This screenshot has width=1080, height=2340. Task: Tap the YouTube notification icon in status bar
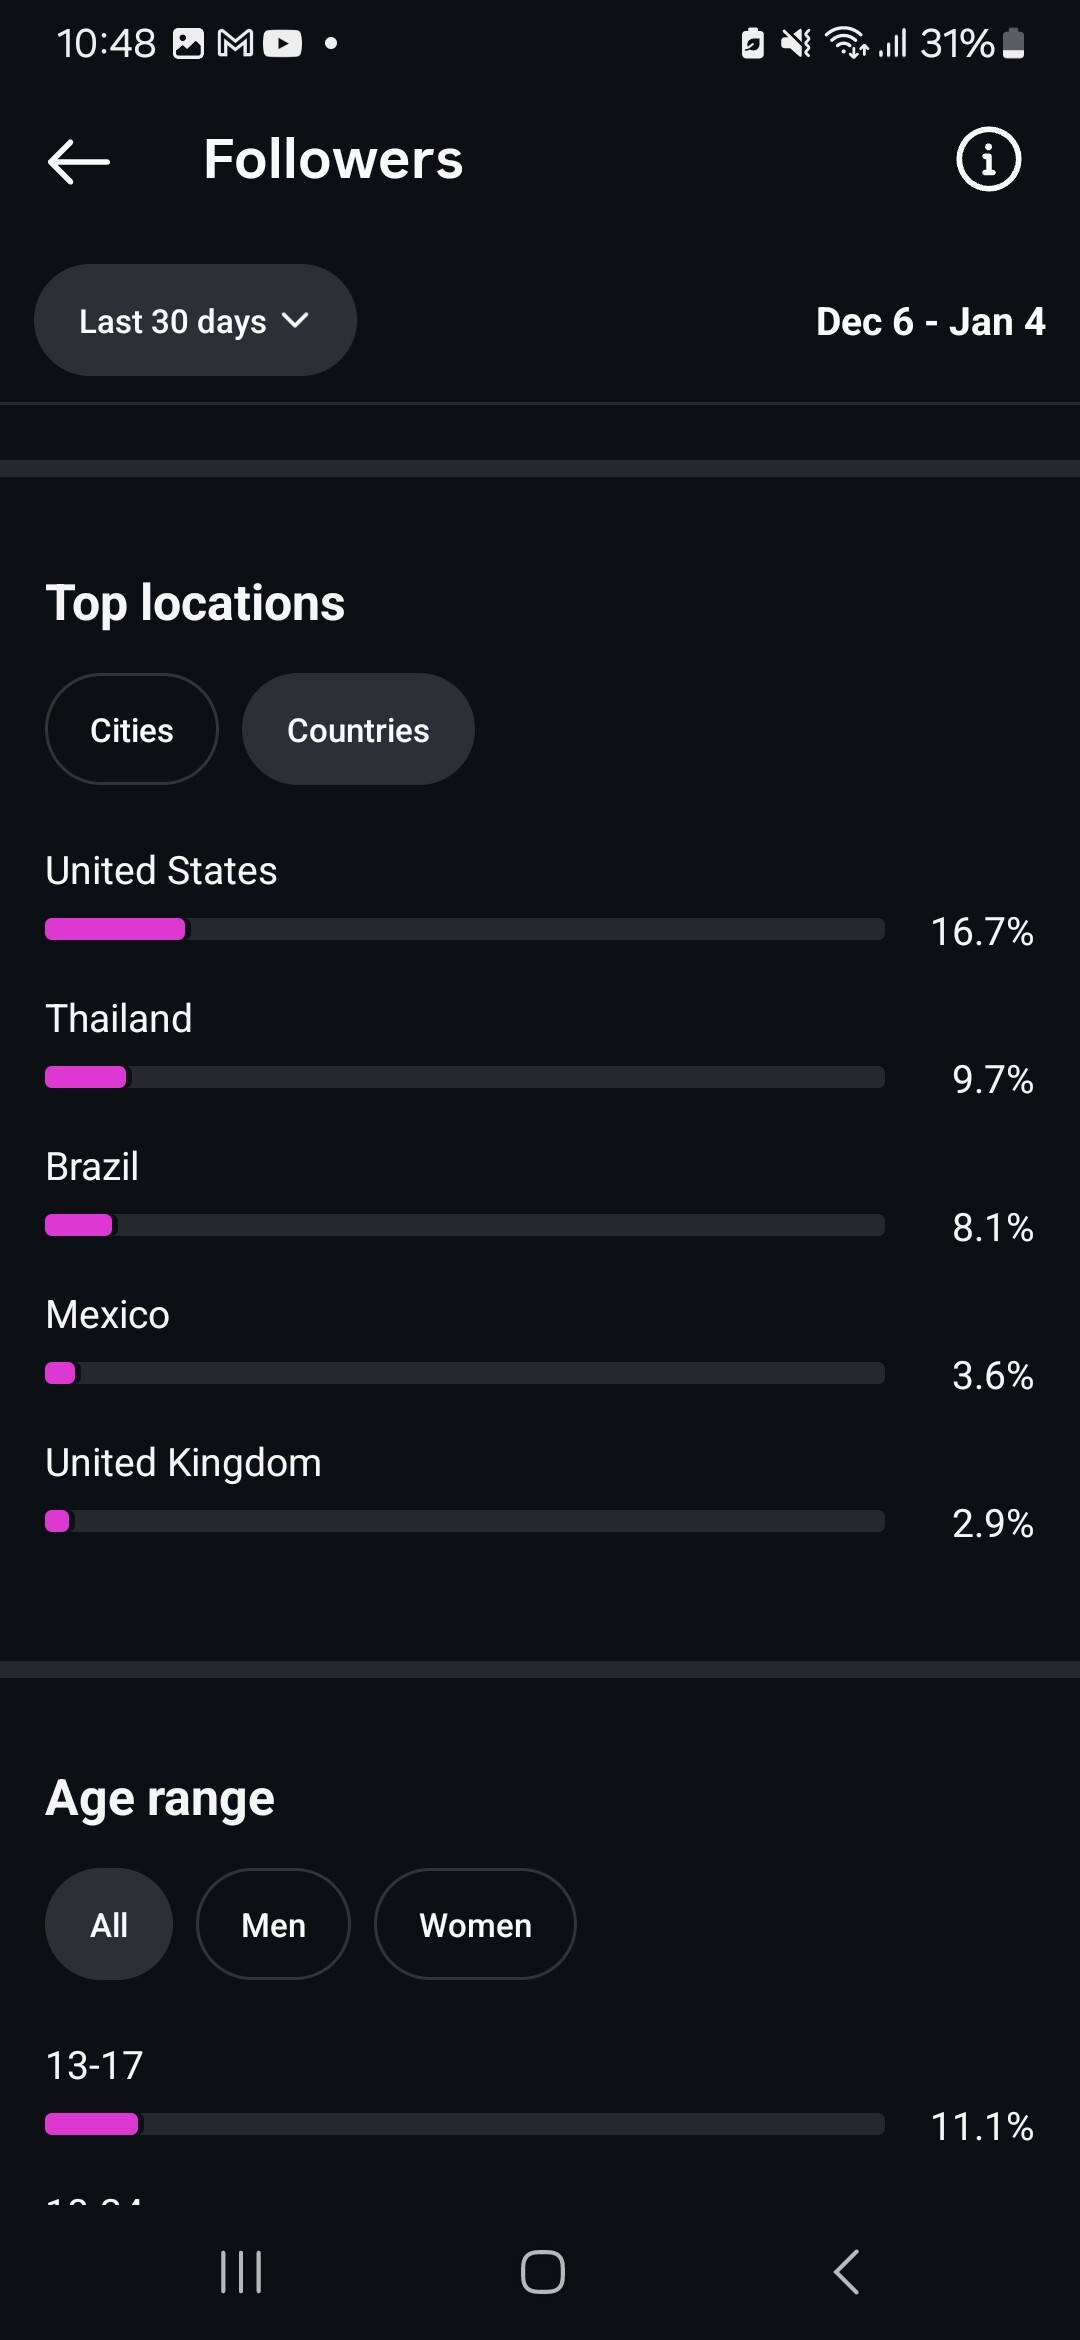click(282, 43)
